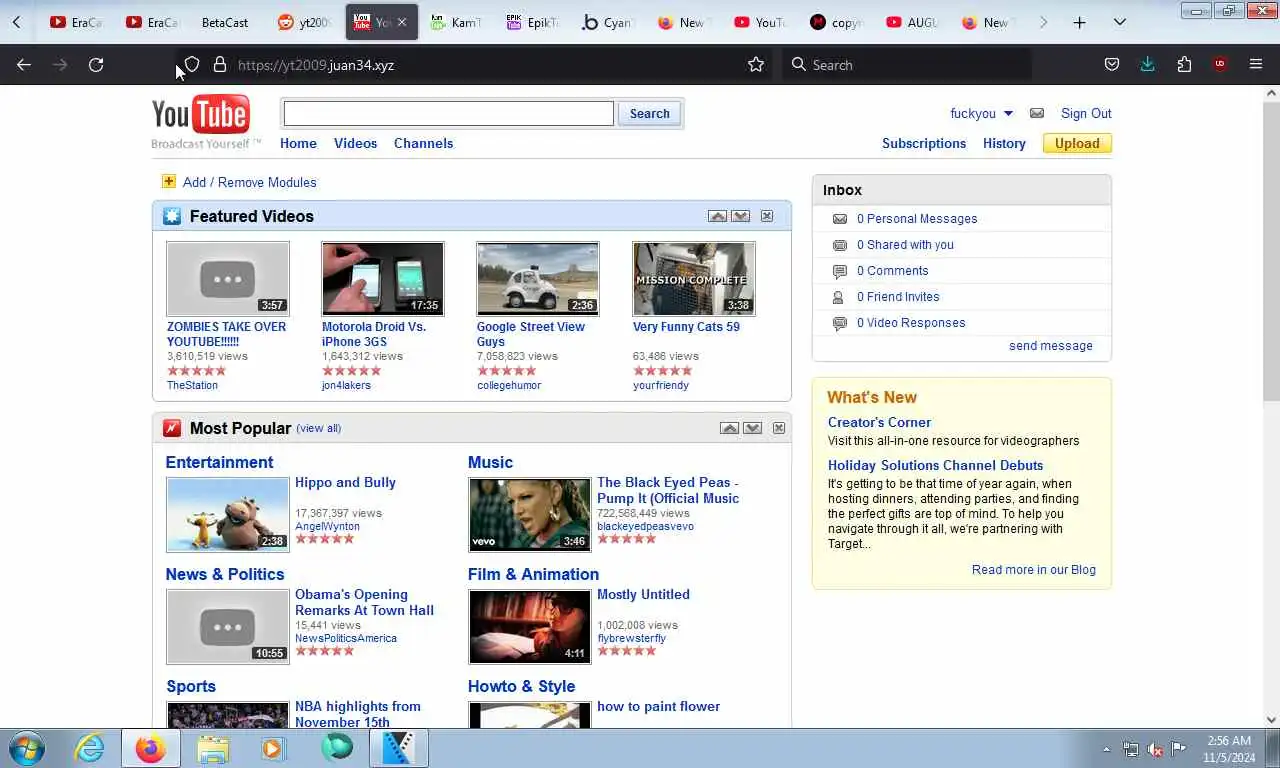Open Windows Explorer folder in taskbar

[213, 748]
